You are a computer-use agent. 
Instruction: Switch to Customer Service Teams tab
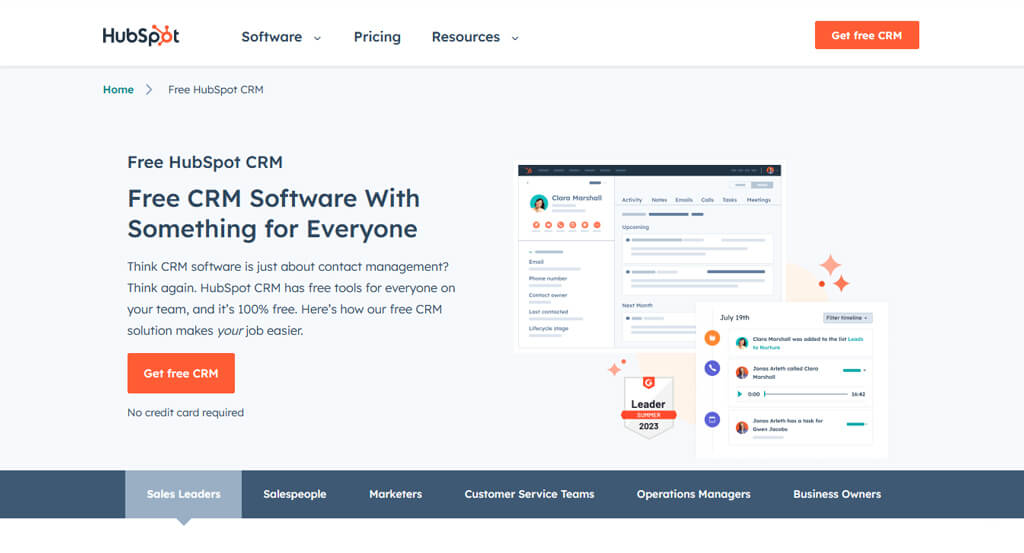pyautogui.click(x=529, y=494)
